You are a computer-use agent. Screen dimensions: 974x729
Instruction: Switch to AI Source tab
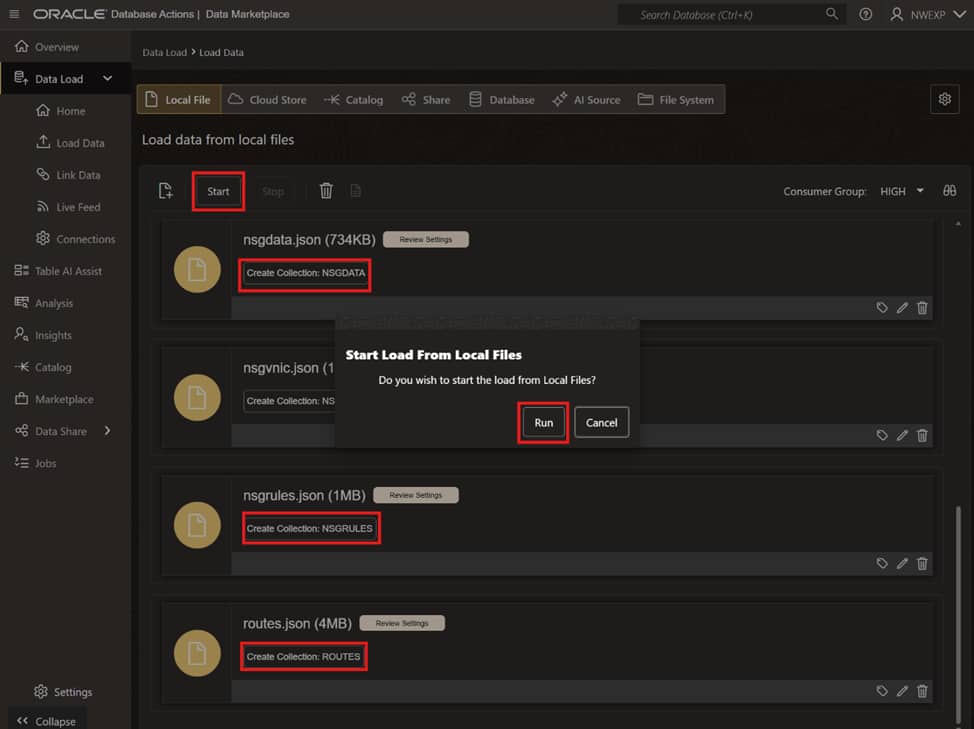coord(586,99)
